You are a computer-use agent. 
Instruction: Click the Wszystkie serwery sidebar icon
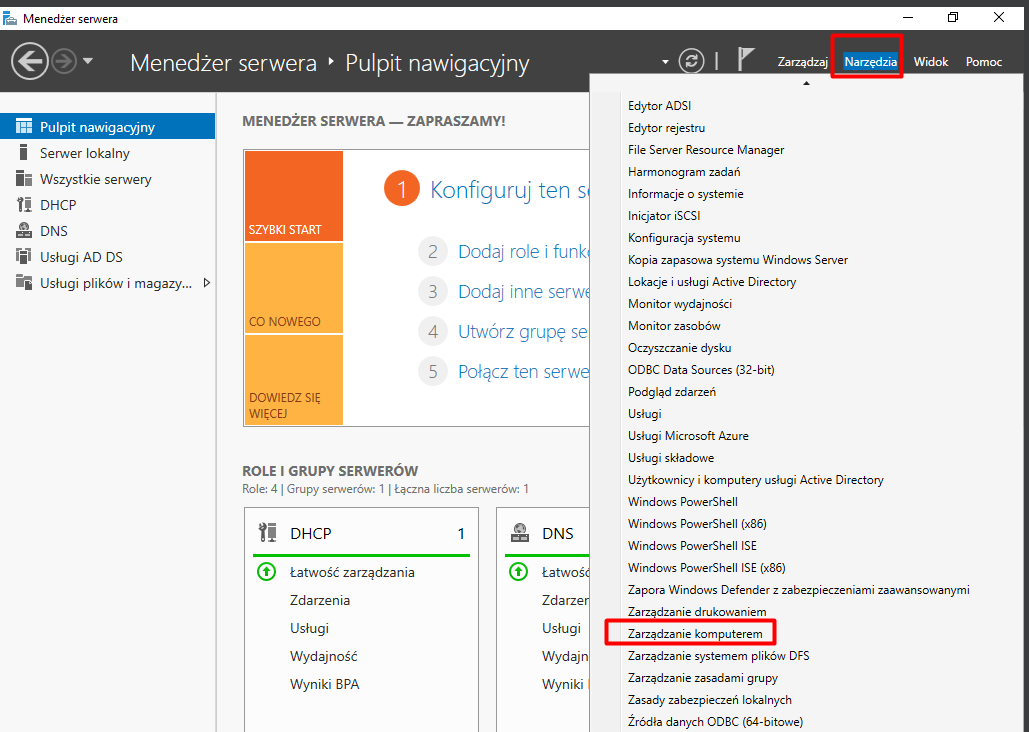coord(23,179)
